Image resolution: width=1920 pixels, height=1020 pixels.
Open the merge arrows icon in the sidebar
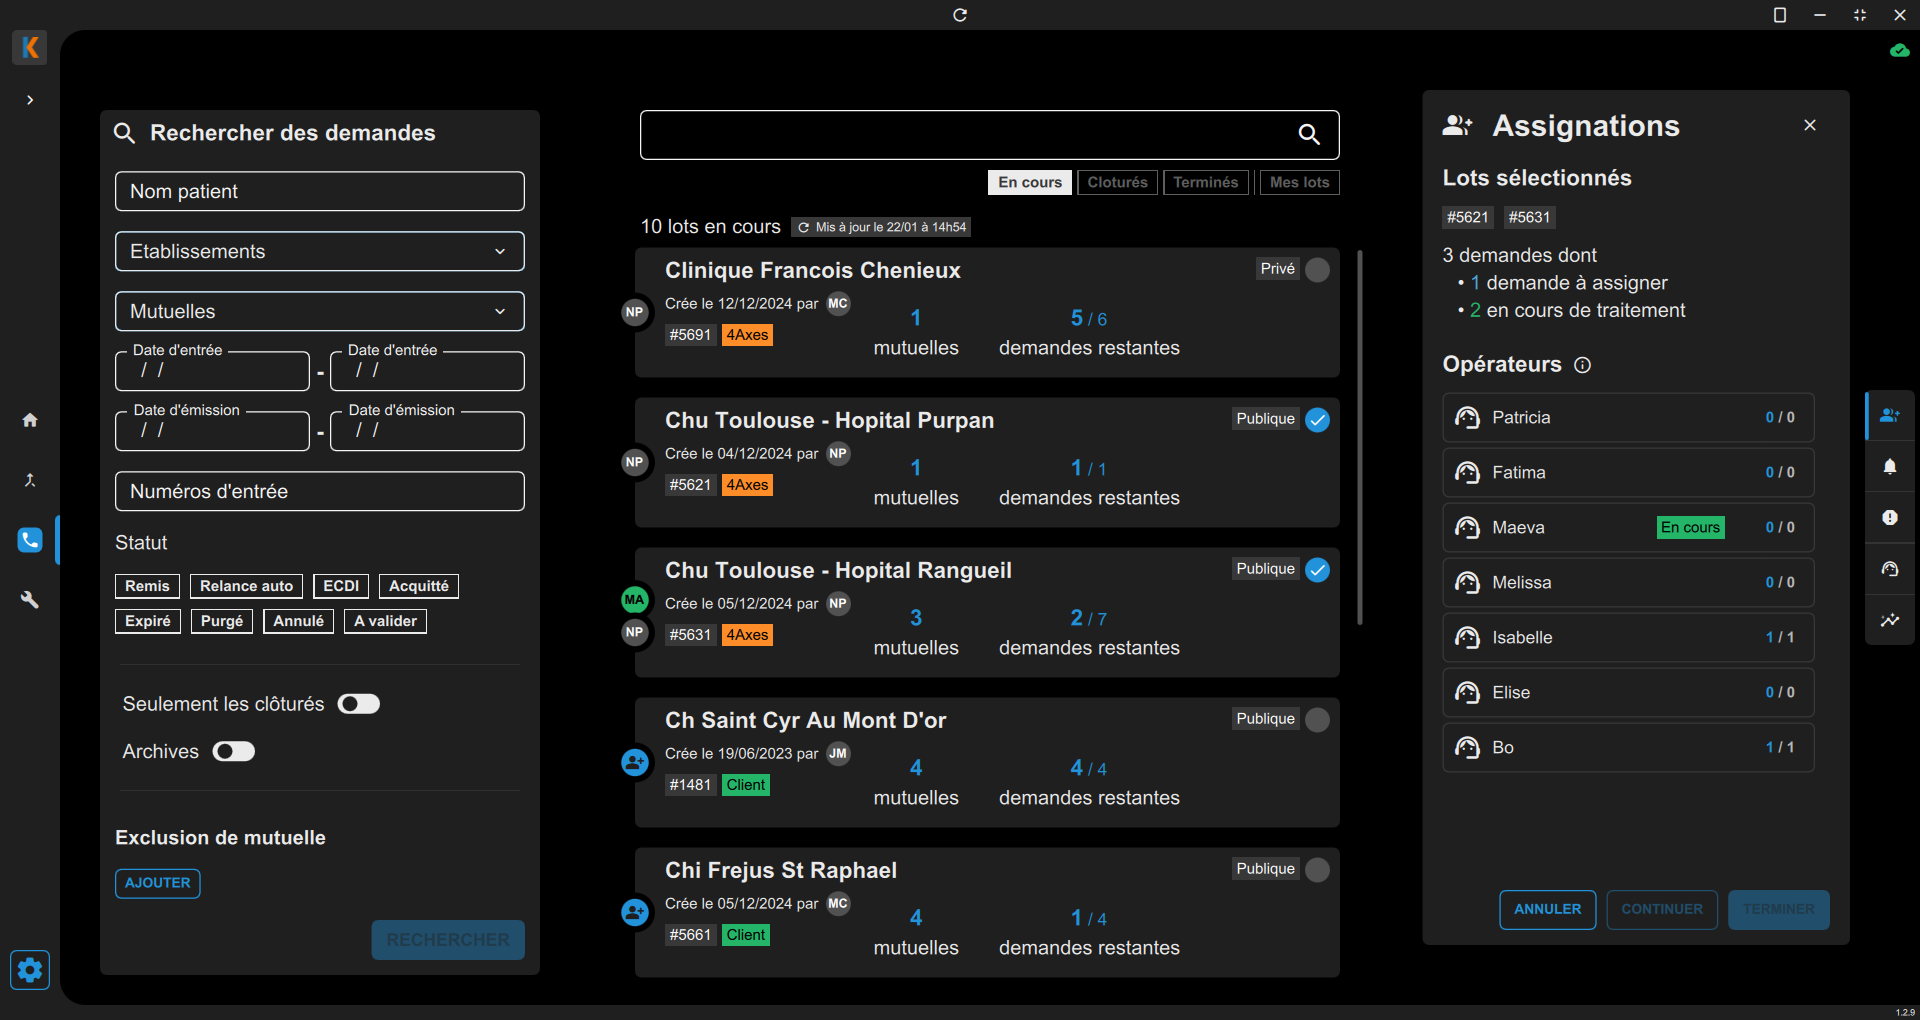30,480
